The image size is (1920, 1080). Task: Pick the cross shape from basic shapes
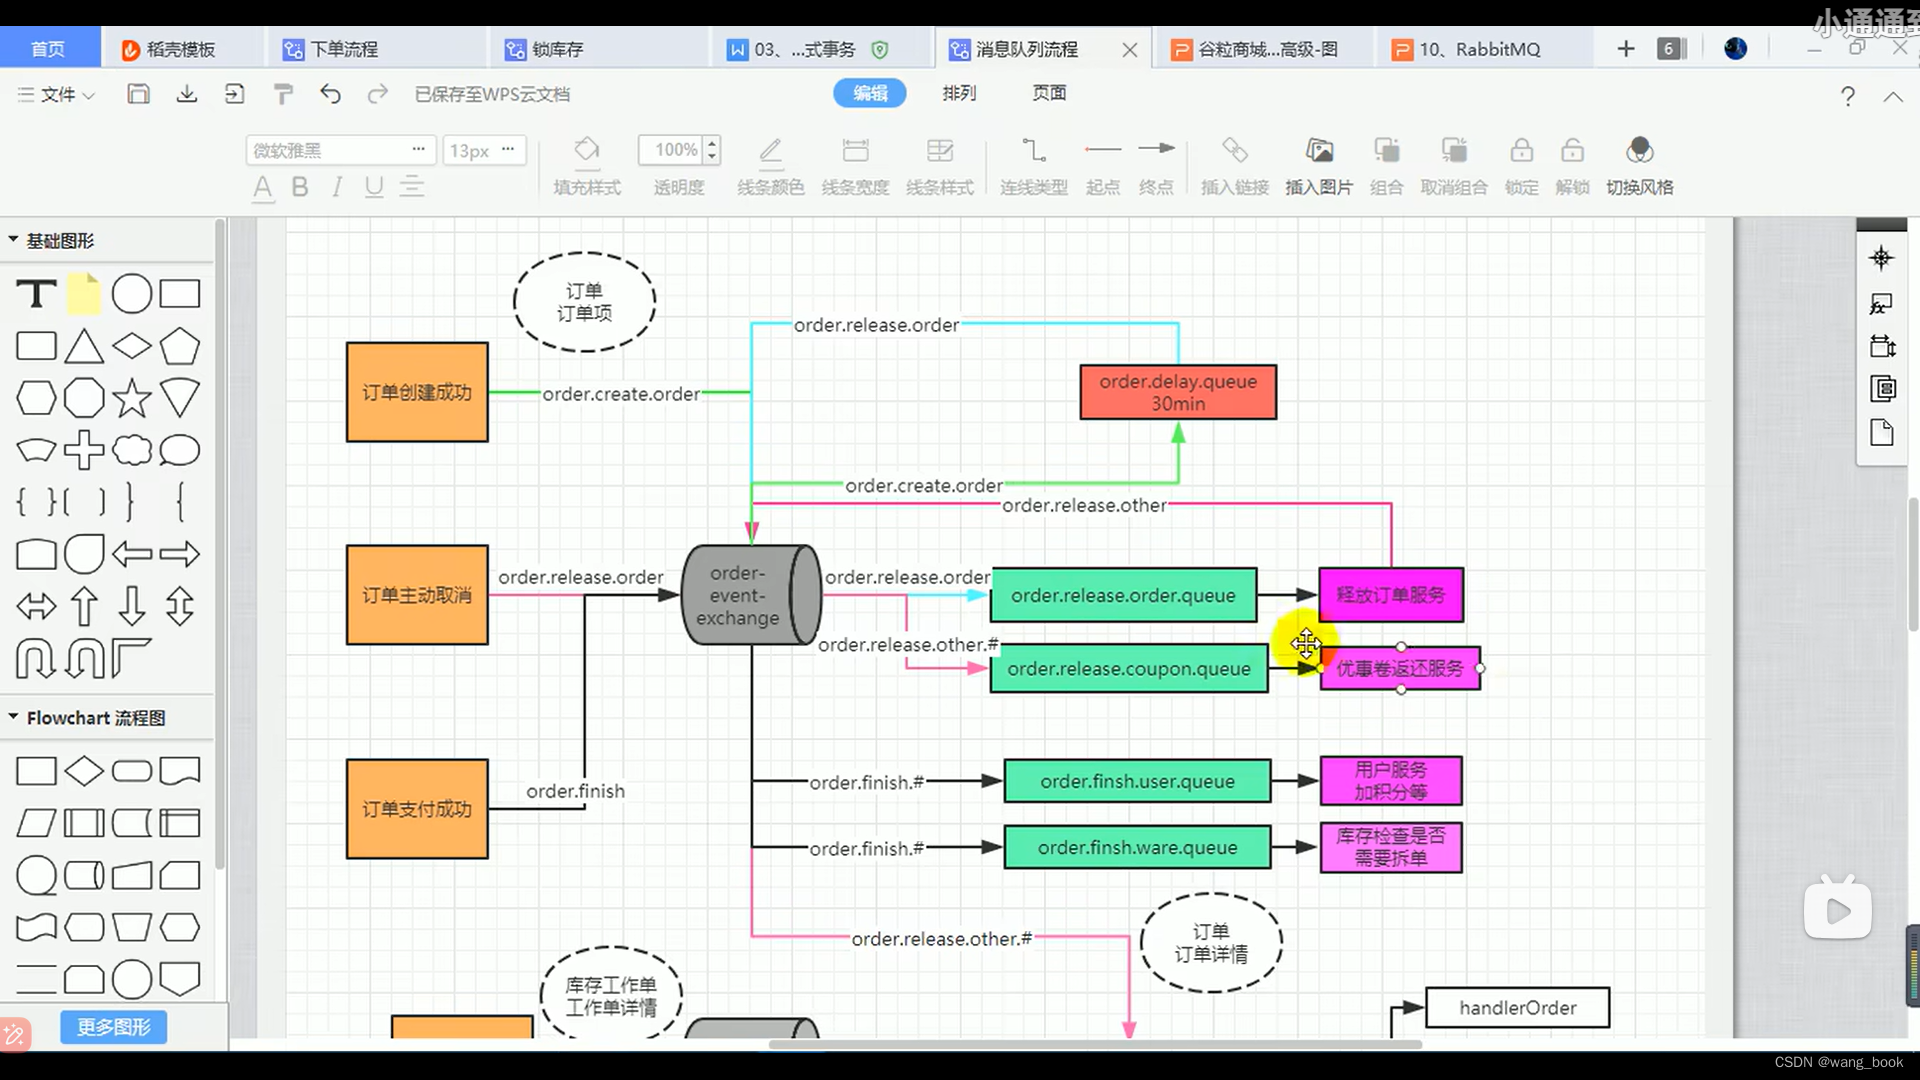(x=84, y=450)
